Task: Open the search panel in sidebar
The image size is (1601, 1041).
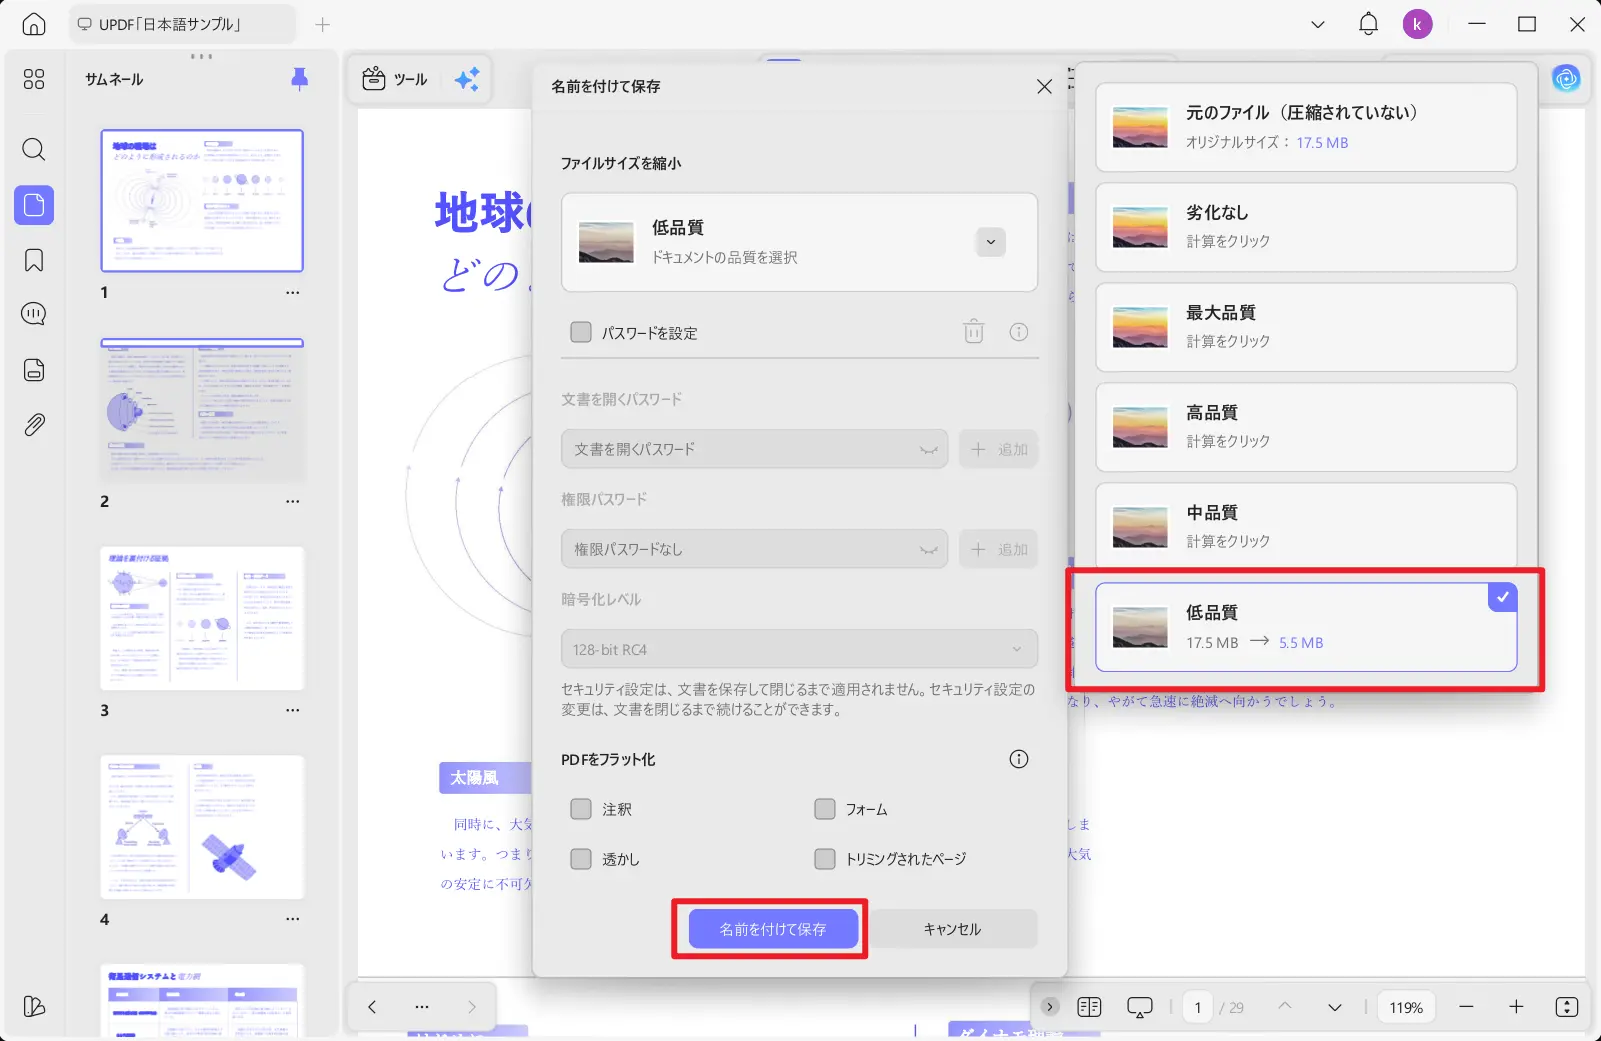Action: (x=34, y=150)
